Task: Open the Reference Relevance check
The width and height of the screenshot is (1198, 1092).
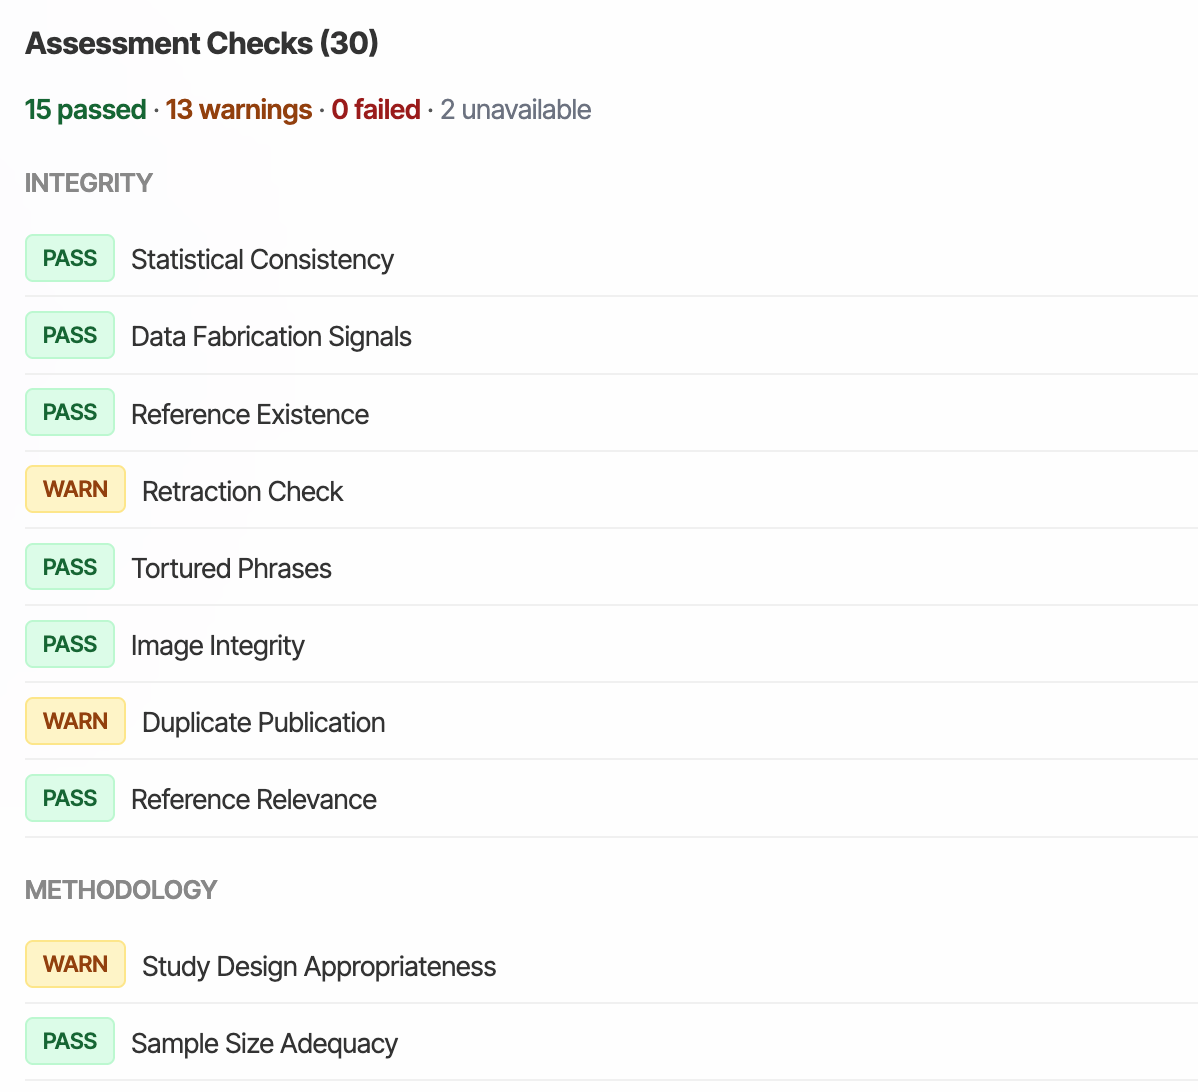Action: click(x=254, y=800)
